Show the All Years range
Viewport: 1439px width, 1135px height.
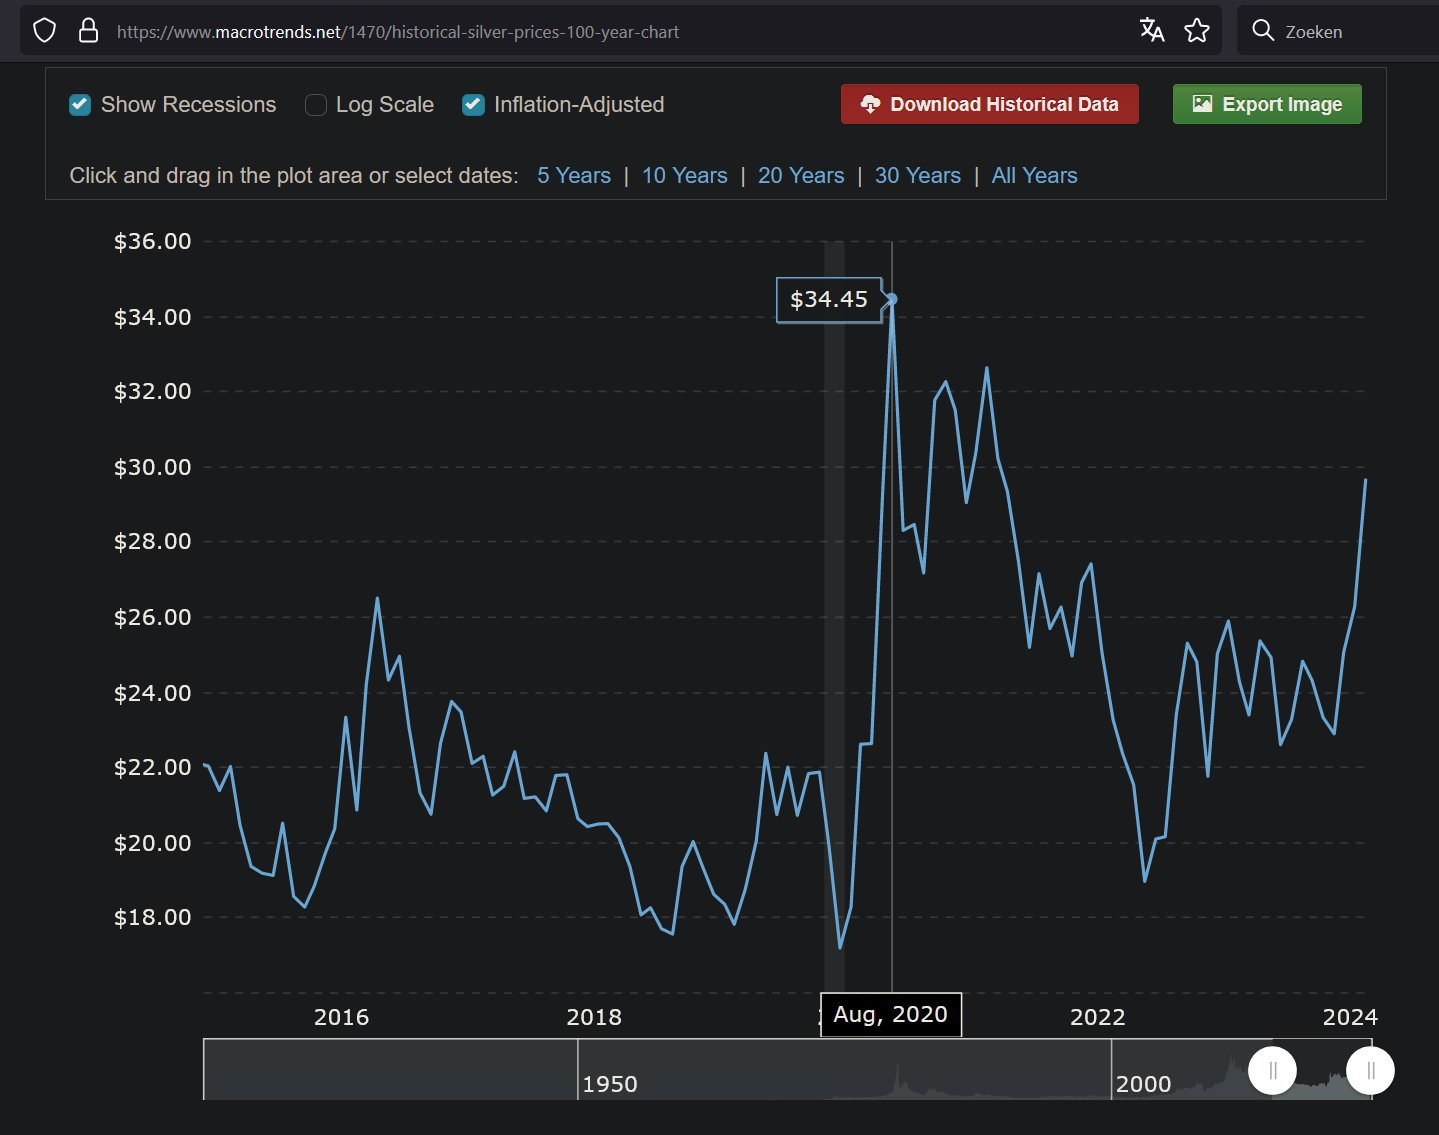(1034, 176)
